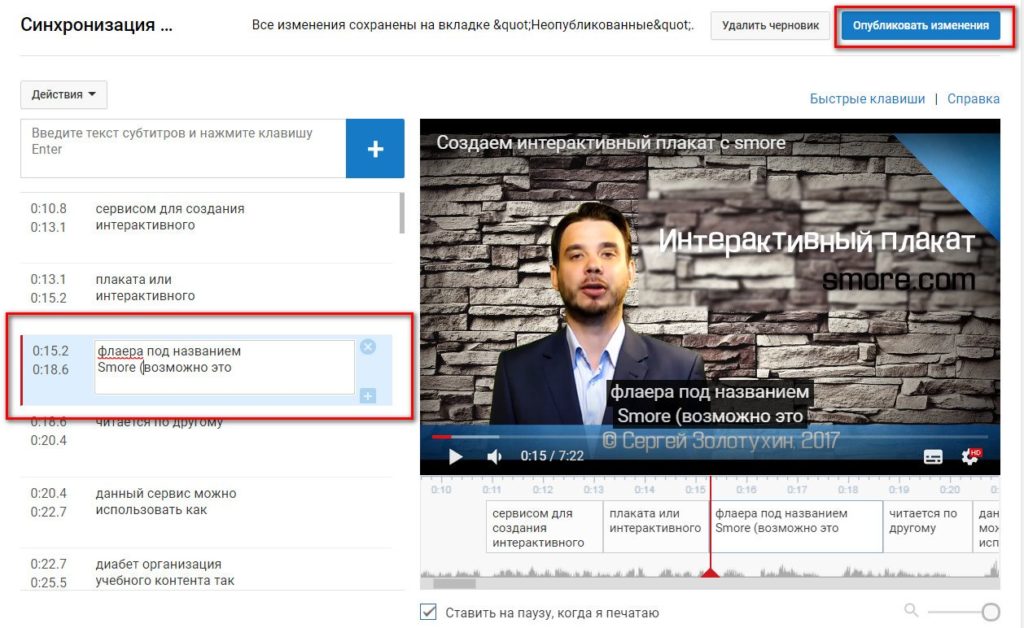
Task: Open 'Быстрые клавиши' link
Action: pyautogui.click(x=867, y=99)
